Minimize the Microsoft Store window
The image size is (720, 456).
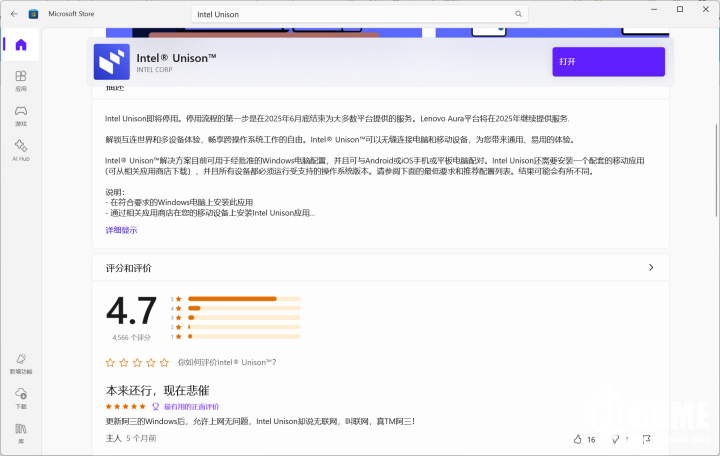[x=654, y=9]
